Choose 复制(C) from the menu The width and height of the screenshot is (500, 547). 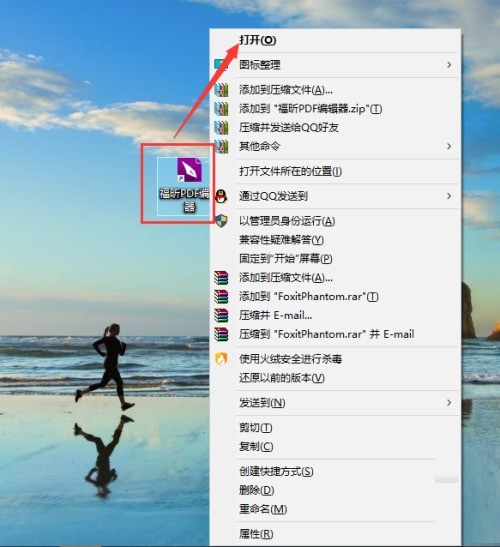[256, 447]
